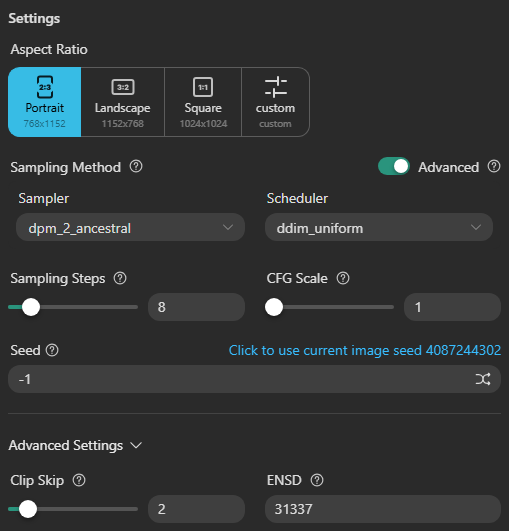Screen dimensions: 509x531
Task: Click the CFG Scale slider handle
Action: [274, 307]
